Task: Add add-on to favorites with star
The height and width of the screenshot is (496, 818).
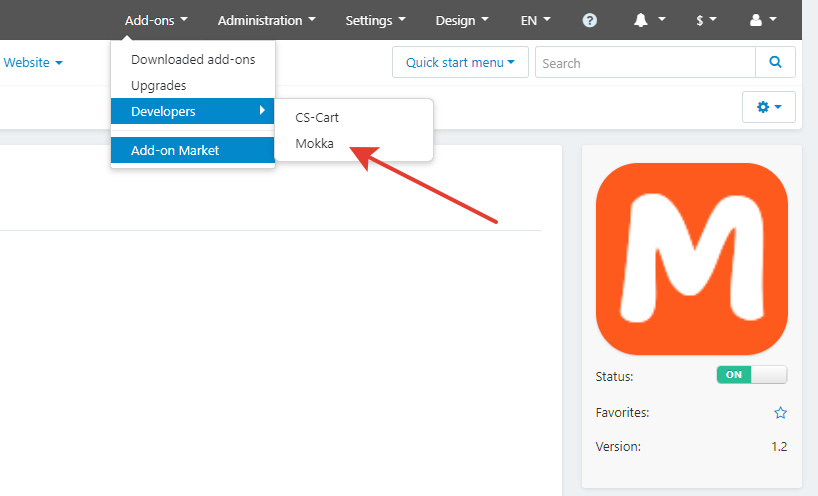Action: pos(780,412)
